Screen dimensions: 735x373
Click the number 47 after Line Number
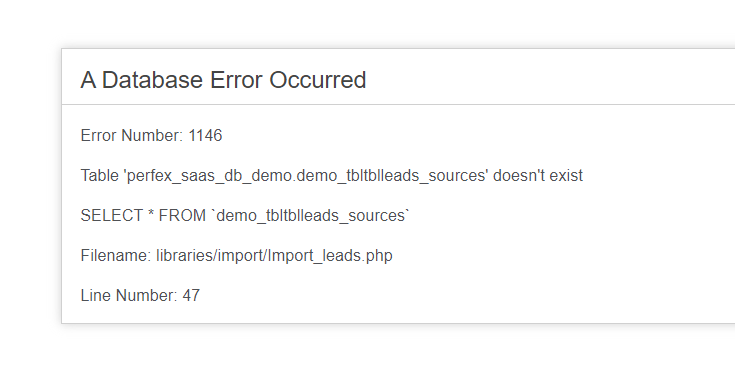tap(191, 295)
